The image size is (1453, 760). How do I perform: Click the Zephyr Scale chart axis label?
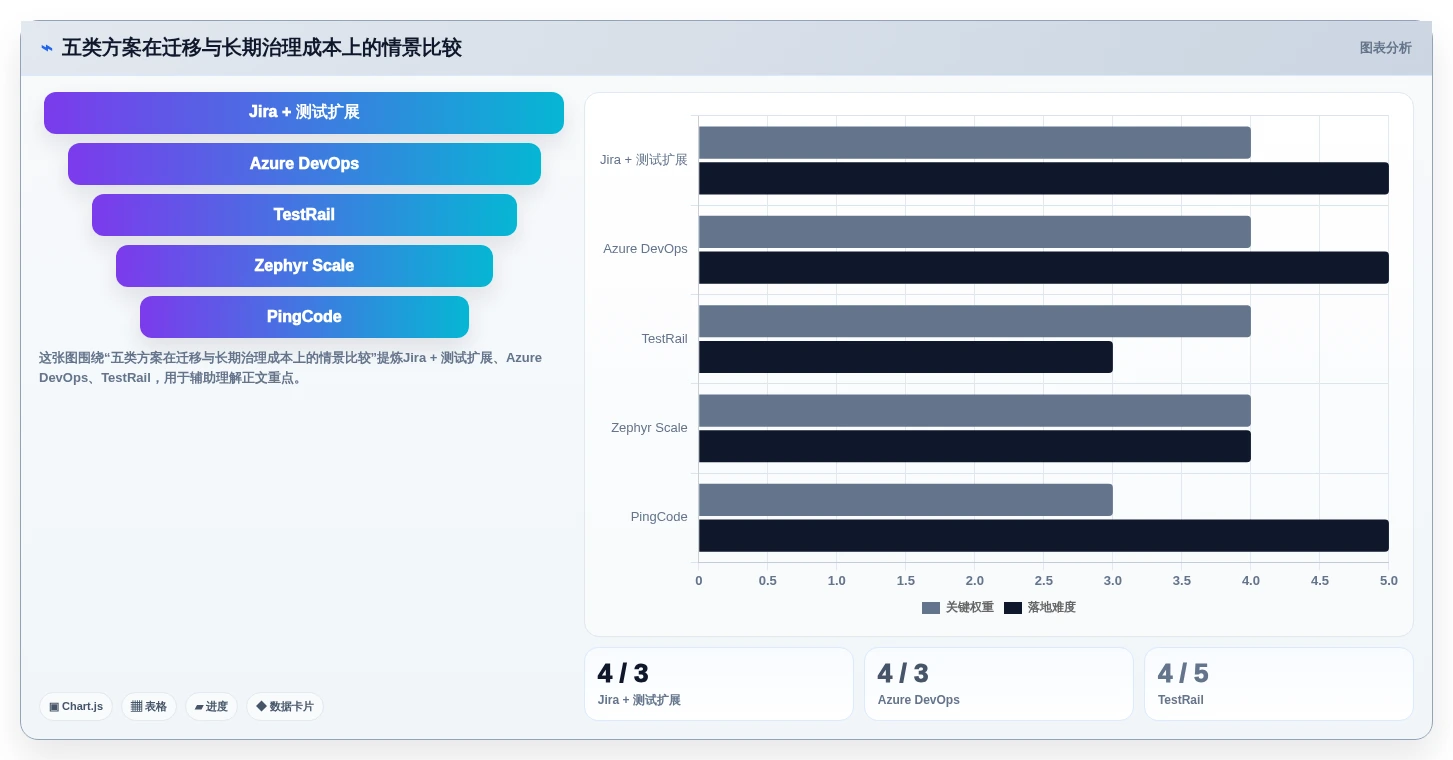click(649, 428)
